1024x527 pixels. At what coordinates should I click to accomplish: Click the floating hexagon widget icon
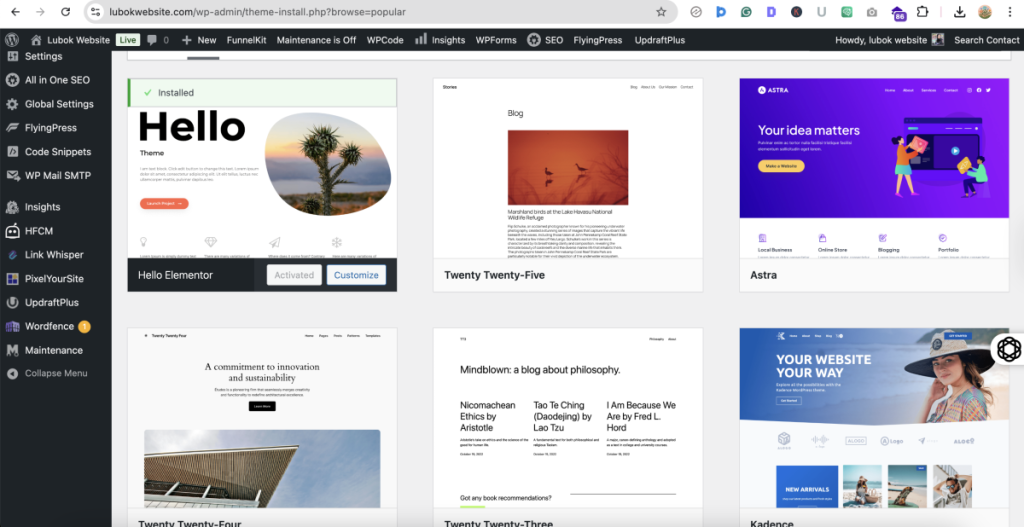click(x=1009, y=349)
